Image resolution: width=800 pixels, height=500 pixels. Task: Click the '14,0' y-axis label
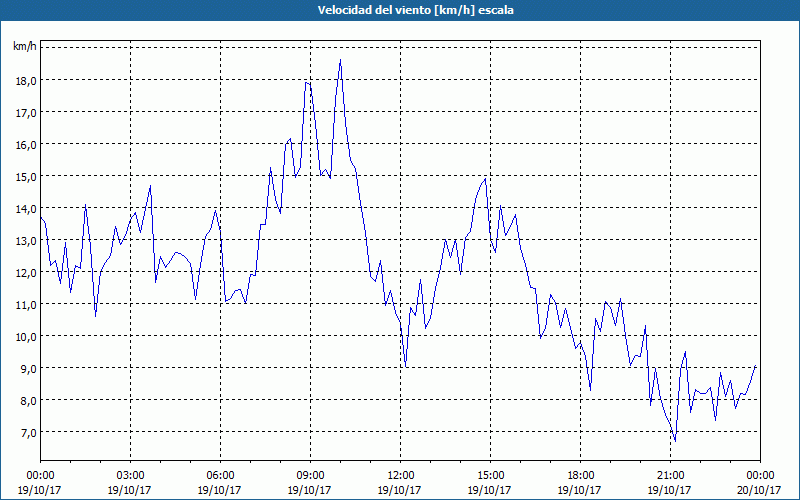[26, 209]
